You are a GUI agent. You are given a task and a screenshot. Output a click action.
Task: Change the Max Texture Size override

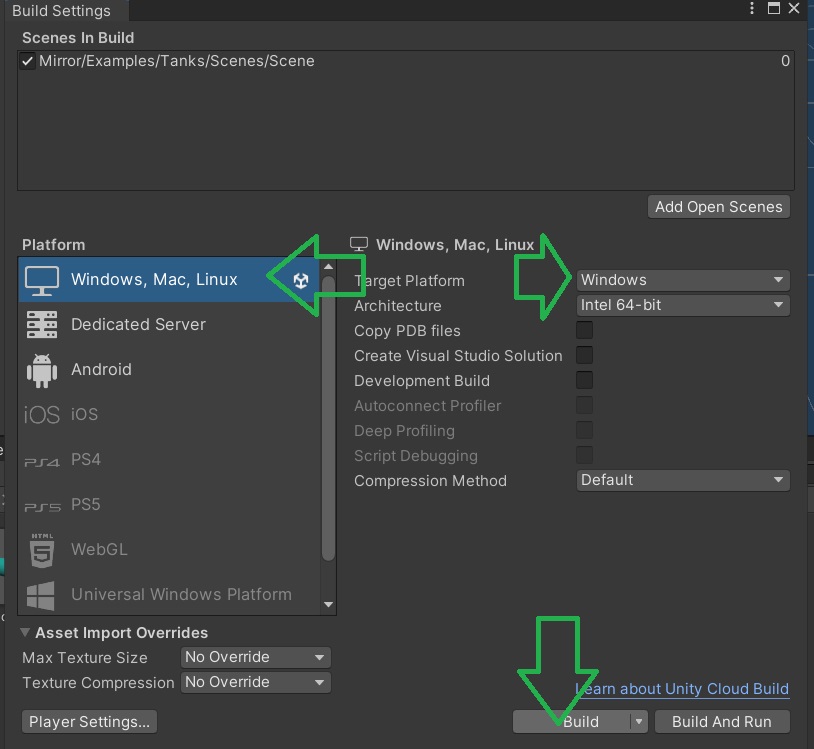point(255,657)
